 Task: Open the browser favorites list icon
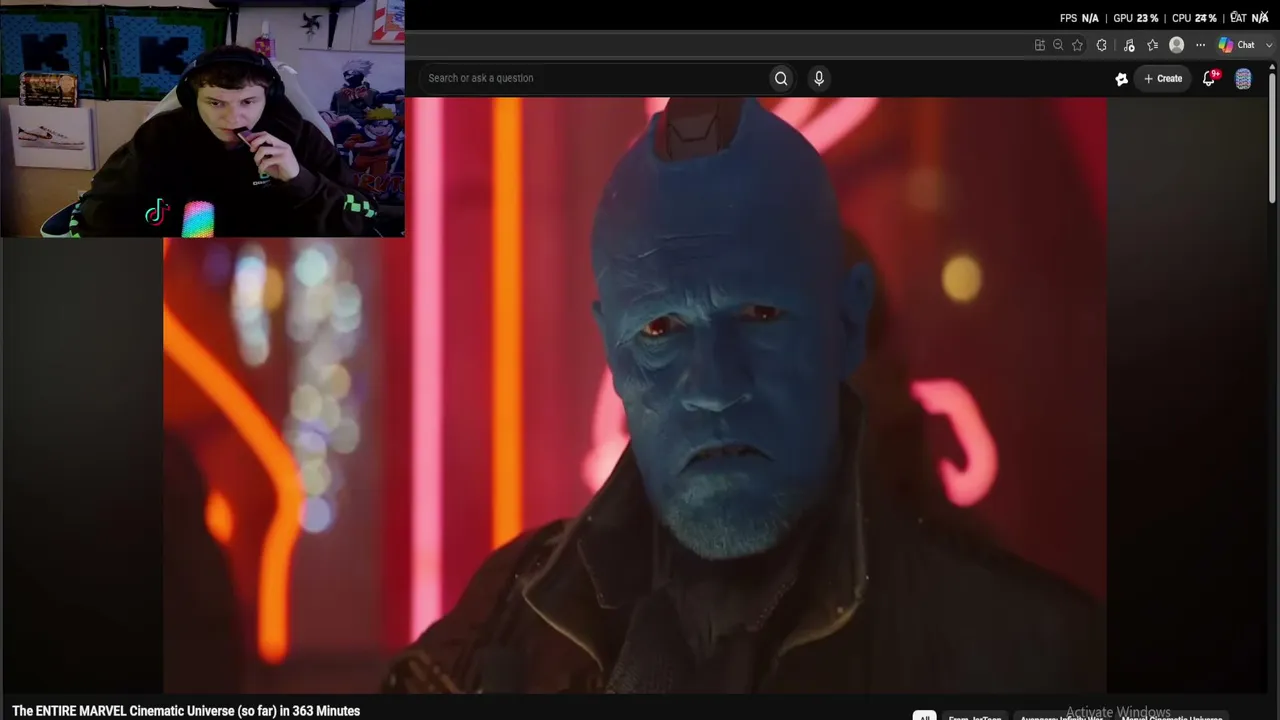point(1153,45)
